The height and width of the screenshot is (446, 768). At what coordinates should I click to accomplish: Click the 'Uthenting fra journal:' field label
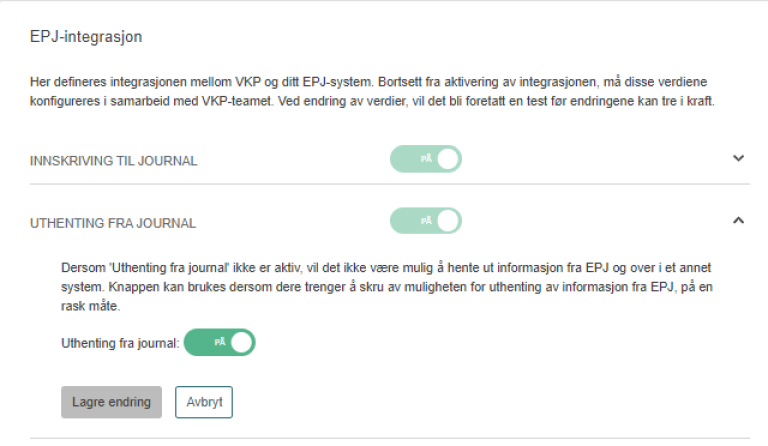coord(120,343)
